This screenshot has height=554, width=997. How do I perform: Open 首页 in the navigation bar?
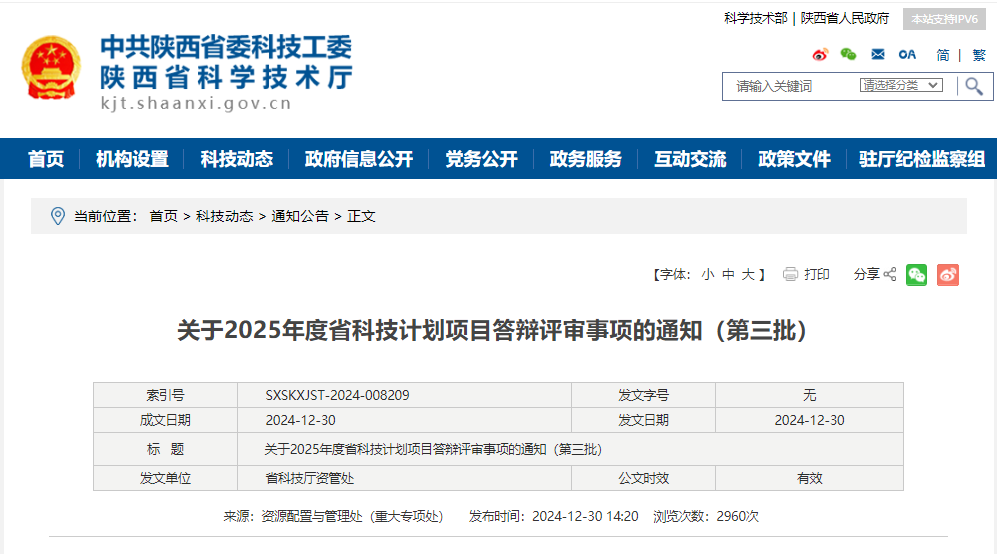[x=46, y=159]
